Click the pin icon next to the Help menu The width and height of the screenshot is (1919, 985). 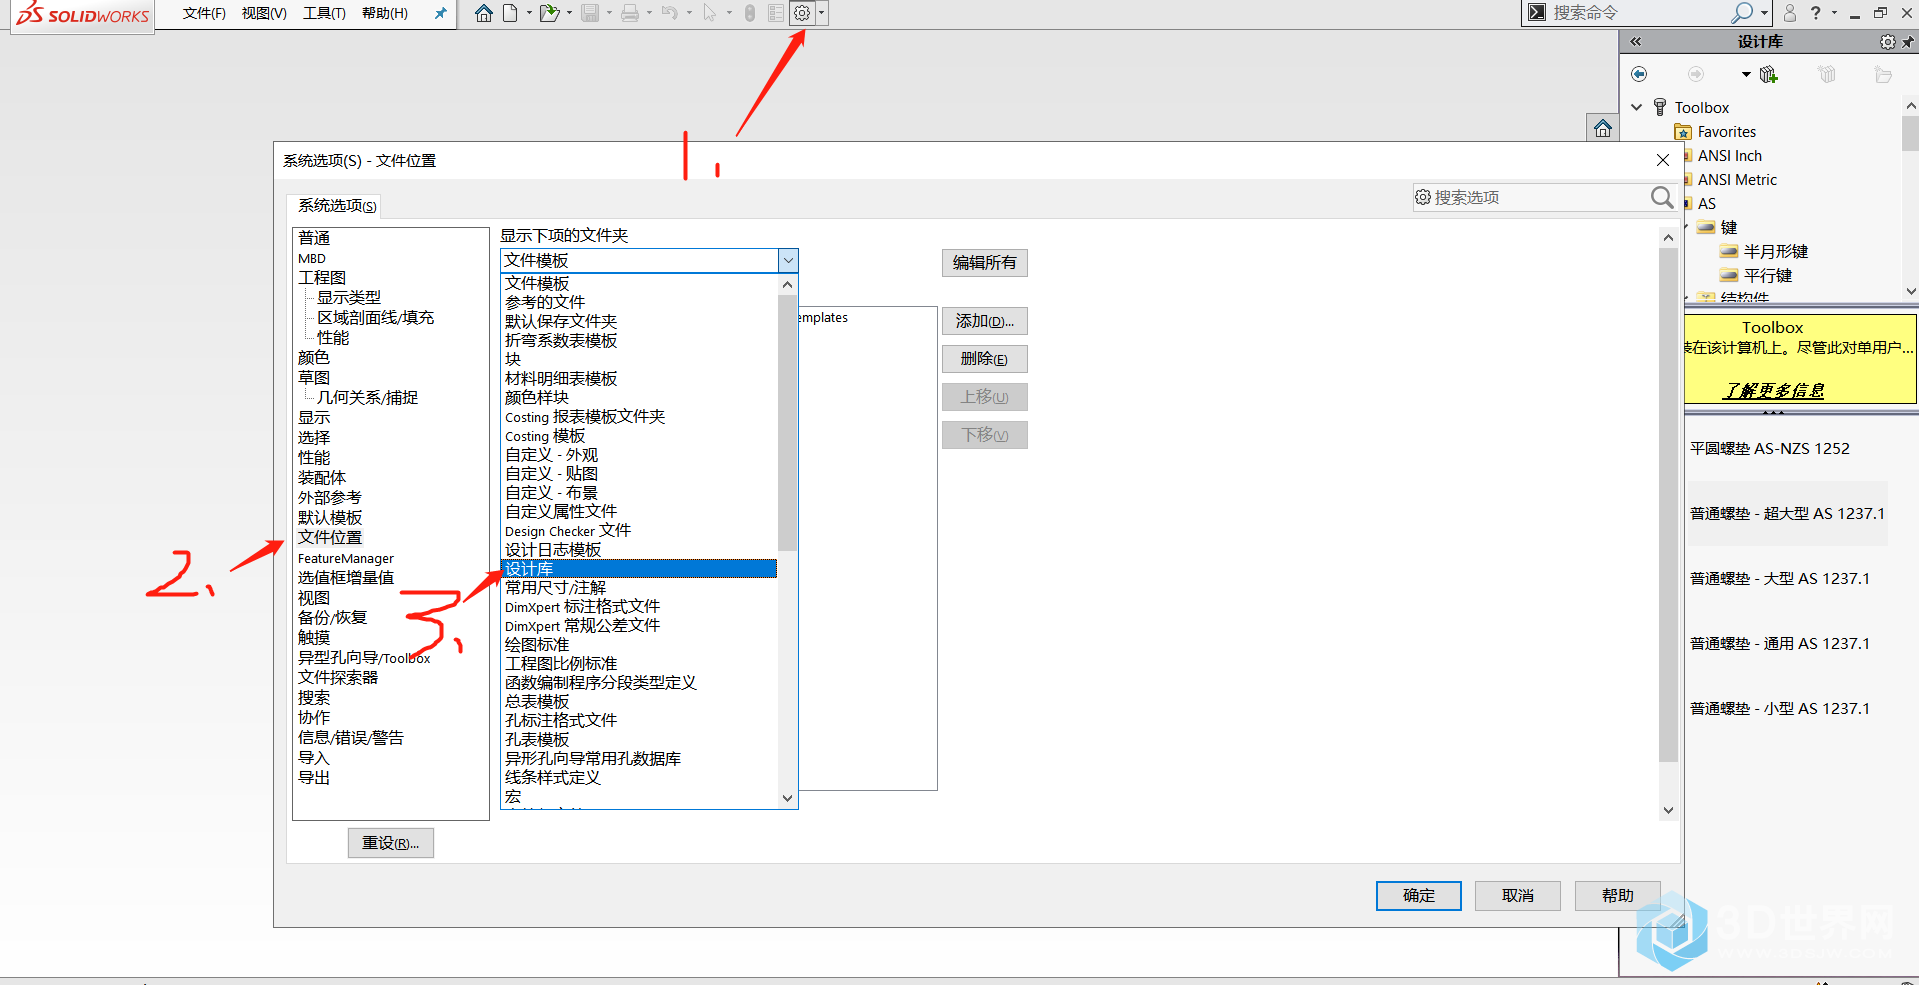(x=440, y=13)
